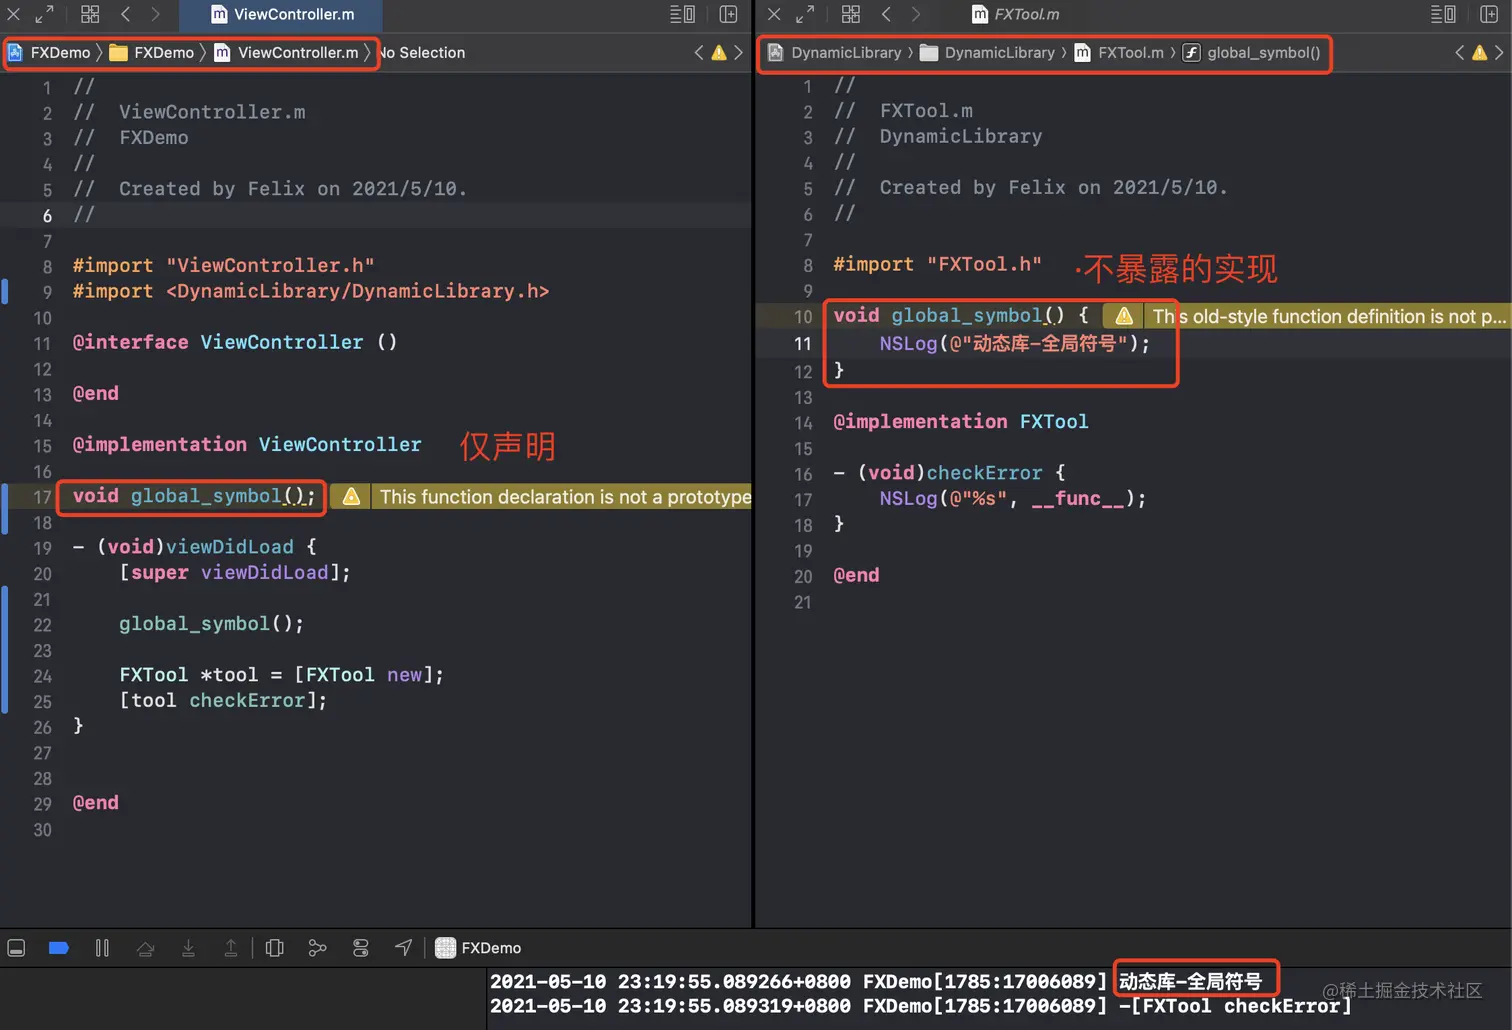
Task: Click '@implementation FXTool' line
Action: coord(960,421)
